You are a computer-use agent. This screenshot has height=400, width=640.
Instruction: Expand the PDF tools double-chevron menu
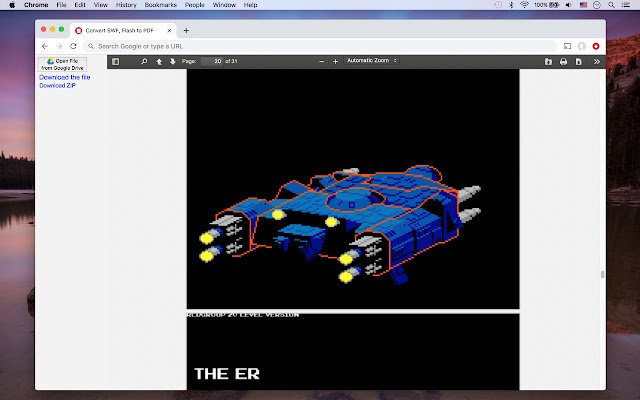pos(597,62)
